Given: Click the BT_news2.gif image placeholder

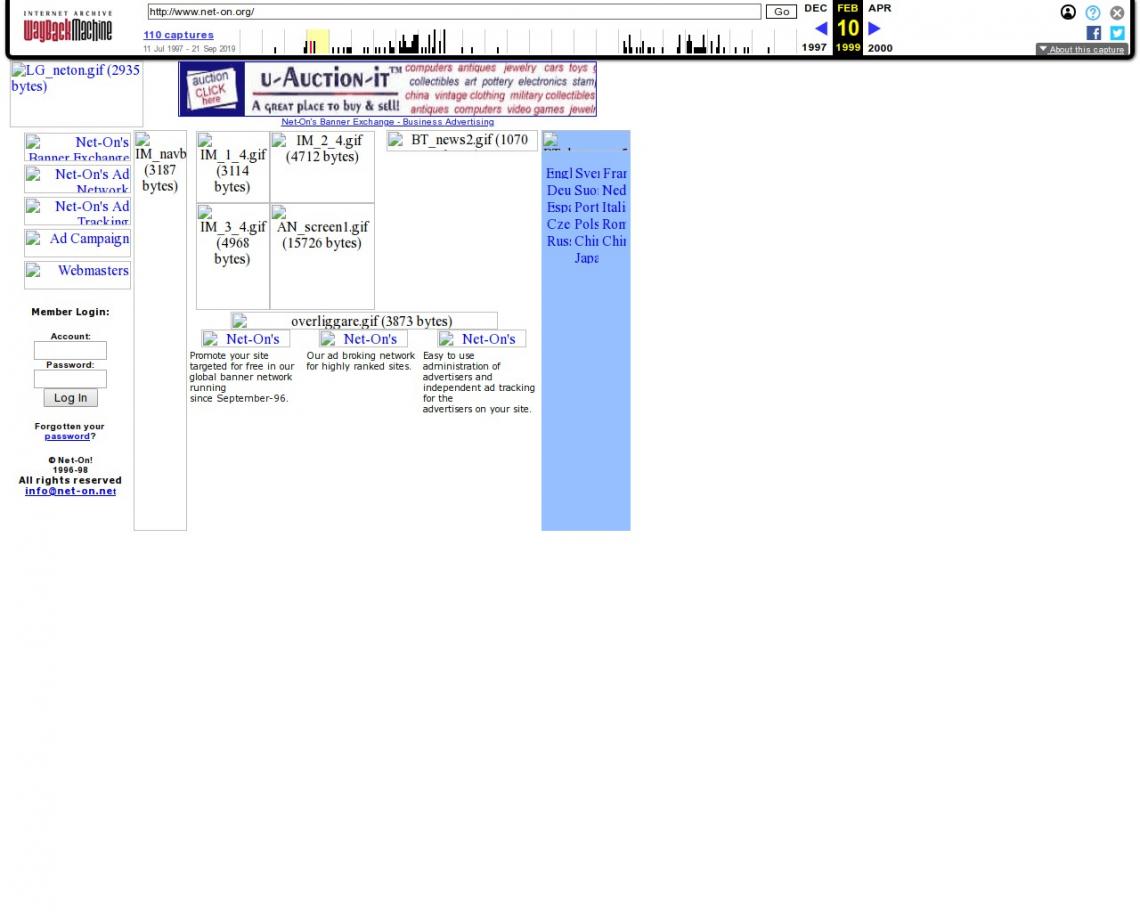Looking at the screenshot, I should point(462,140).
